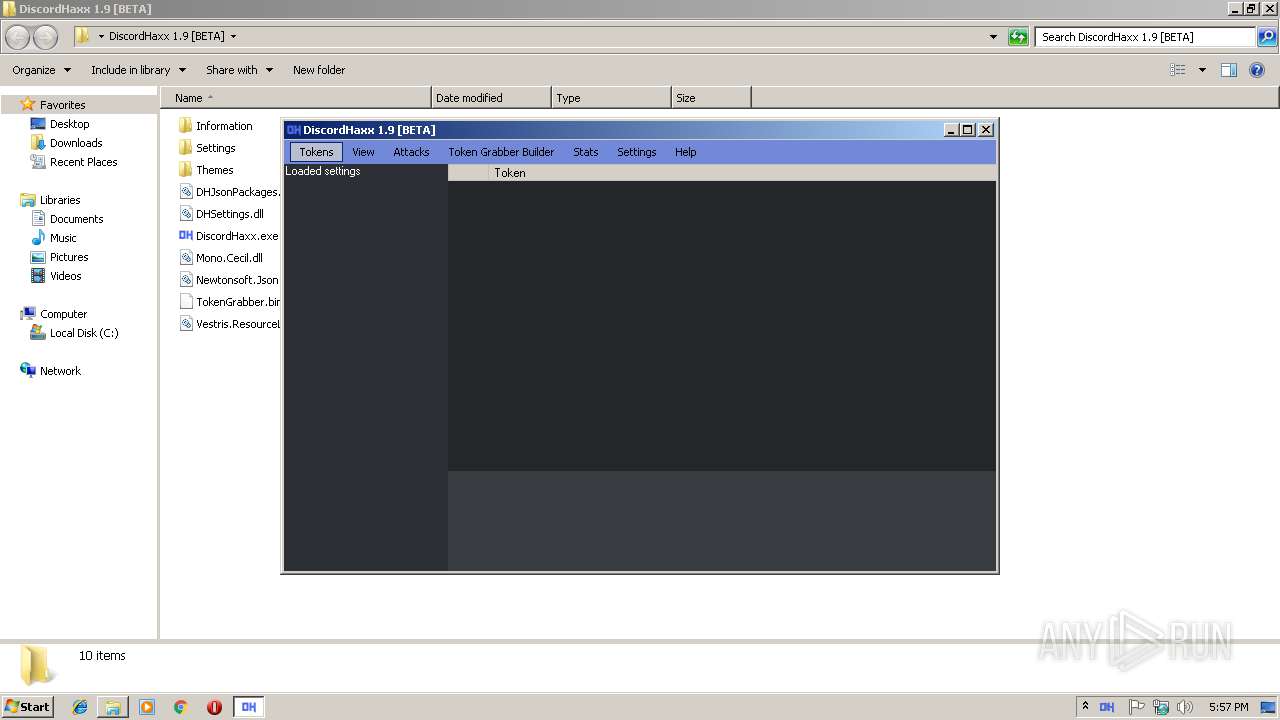Launch Opera from the taskbar
Viewport: 1280px width, 720px height.
(214, 707)
